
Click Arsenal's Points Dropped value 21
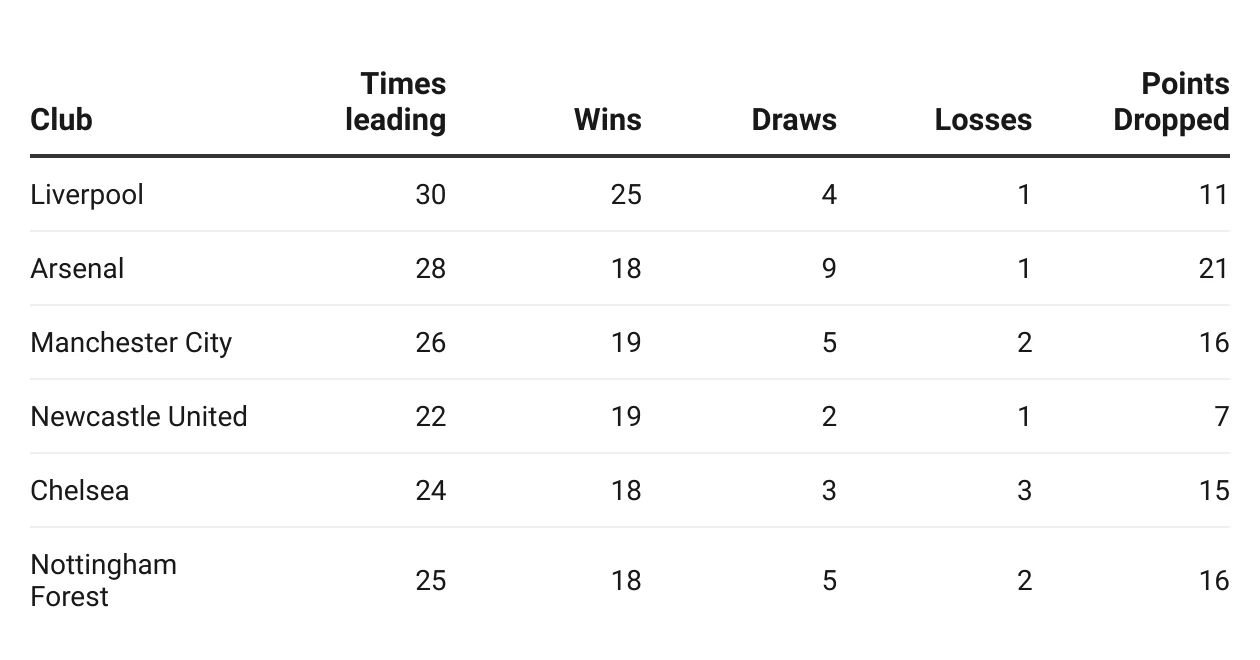coord(1213,268)
